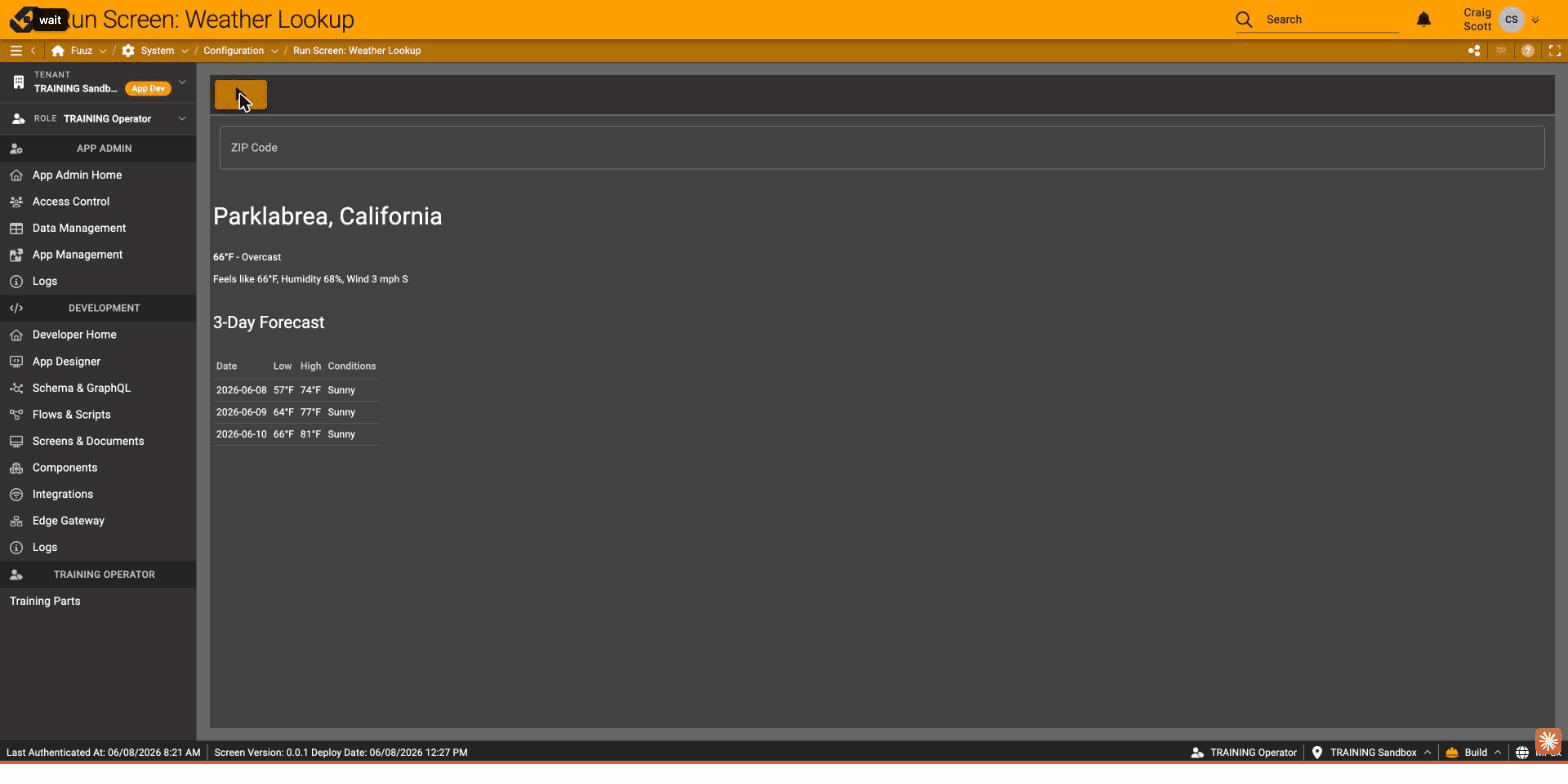Viewport: 1568px width, 784px height.
Task: Collapse sidebar with back chevron
Action: point(33,51)
